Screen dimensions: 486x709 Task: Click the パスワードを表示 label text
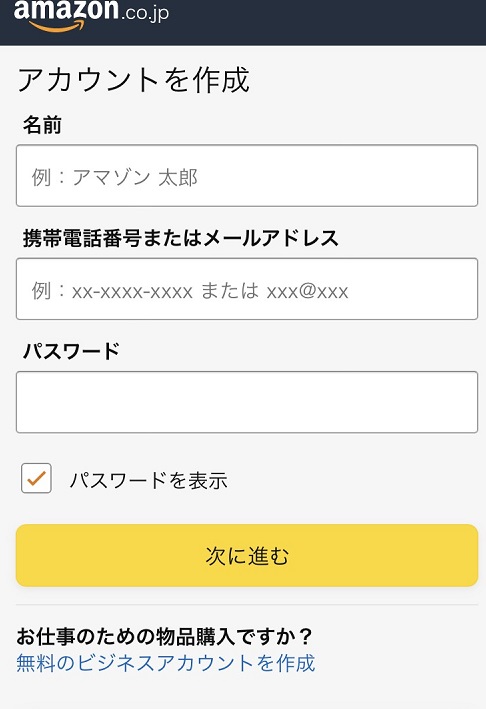coord(148,480)
